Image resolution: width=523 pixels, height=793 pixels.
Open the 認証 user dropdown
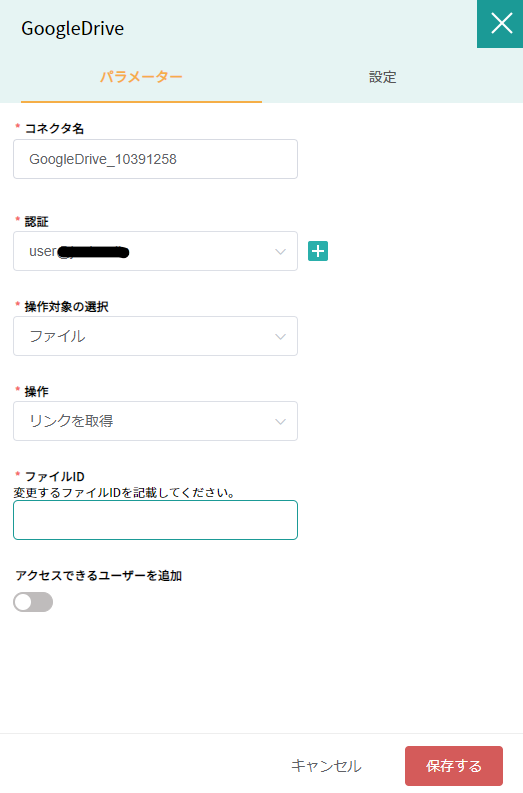[155, 251]
